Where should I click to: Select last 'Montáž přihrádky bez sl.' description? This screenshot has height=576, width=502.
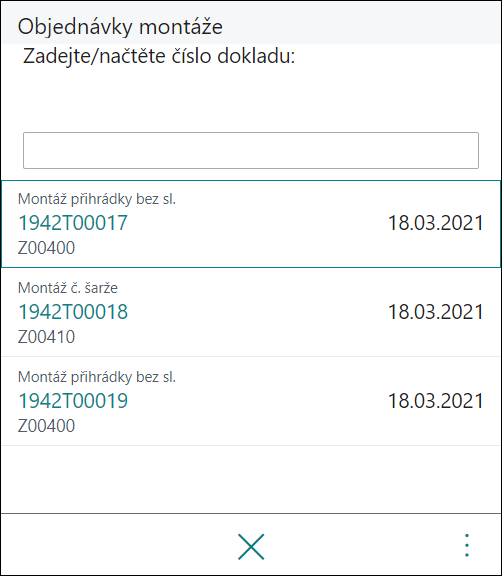click(97, 377)
